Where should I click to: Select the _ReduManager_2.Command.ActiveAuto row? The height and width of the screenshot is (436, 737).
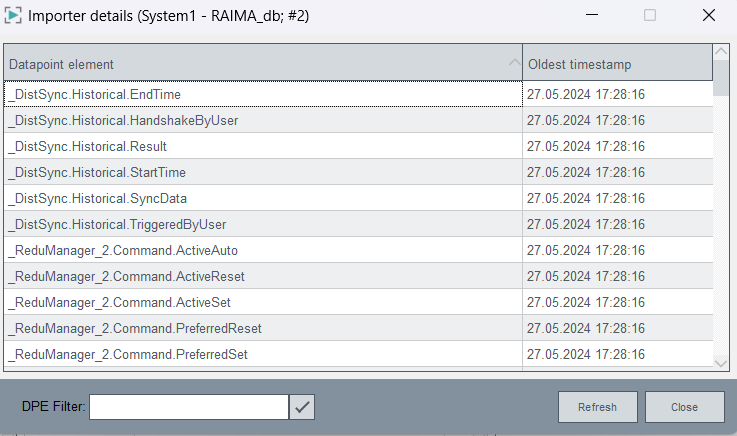coord(262,250)
